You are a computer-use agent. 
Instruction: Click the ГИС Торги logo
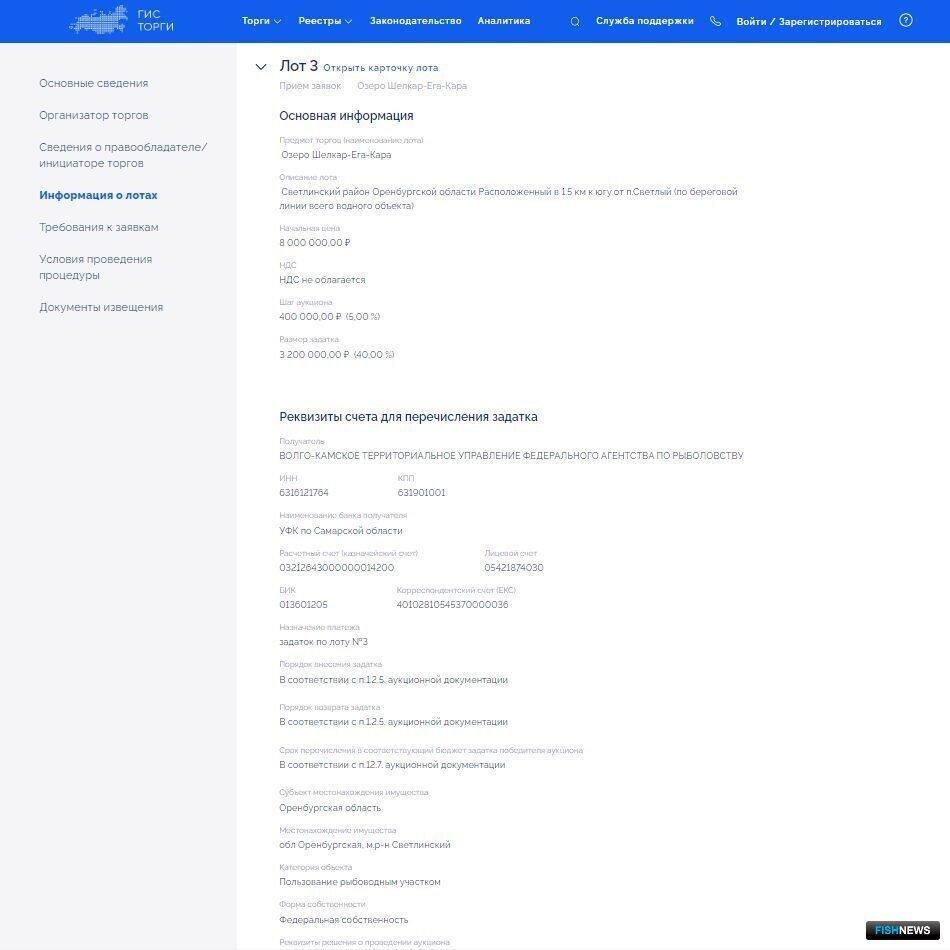pyautogui.click(x=121, y=21)
